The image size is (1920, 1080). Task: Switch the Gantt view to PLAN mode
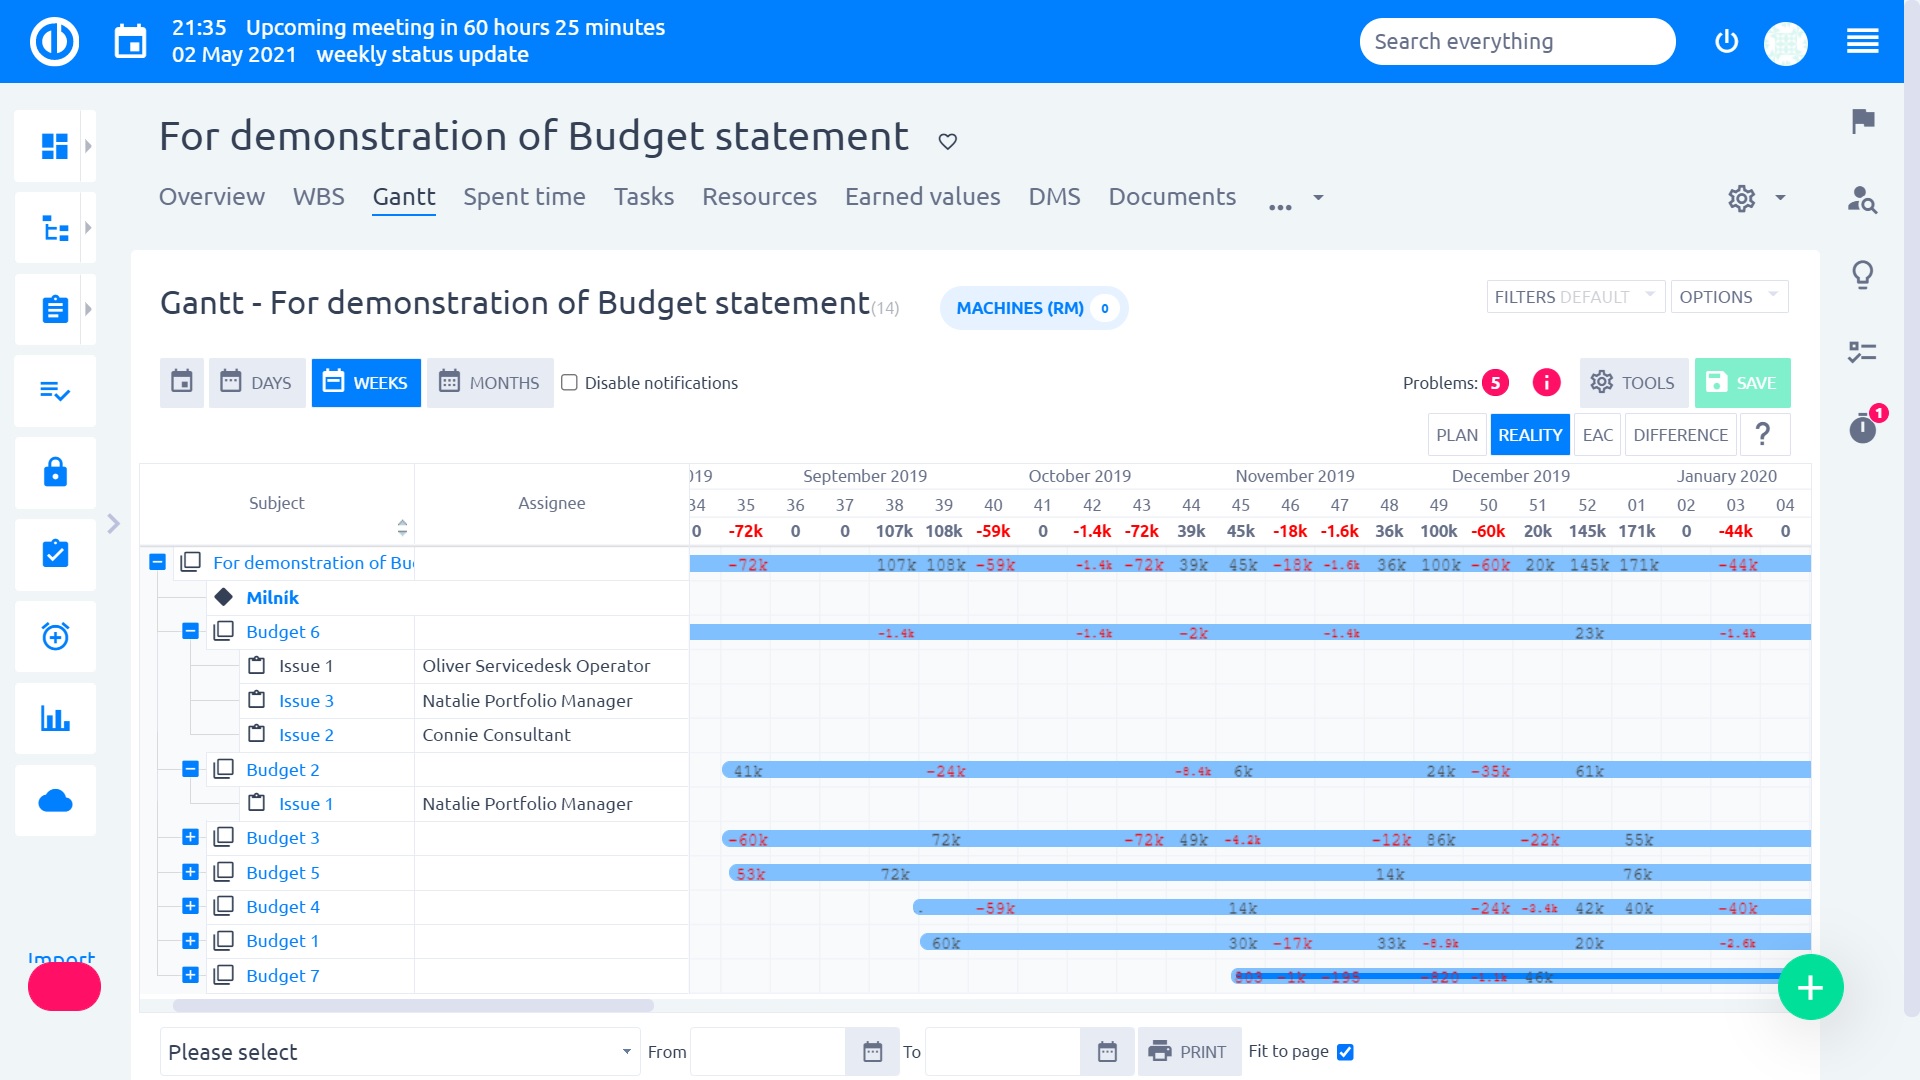click(x=1456, y=435)
